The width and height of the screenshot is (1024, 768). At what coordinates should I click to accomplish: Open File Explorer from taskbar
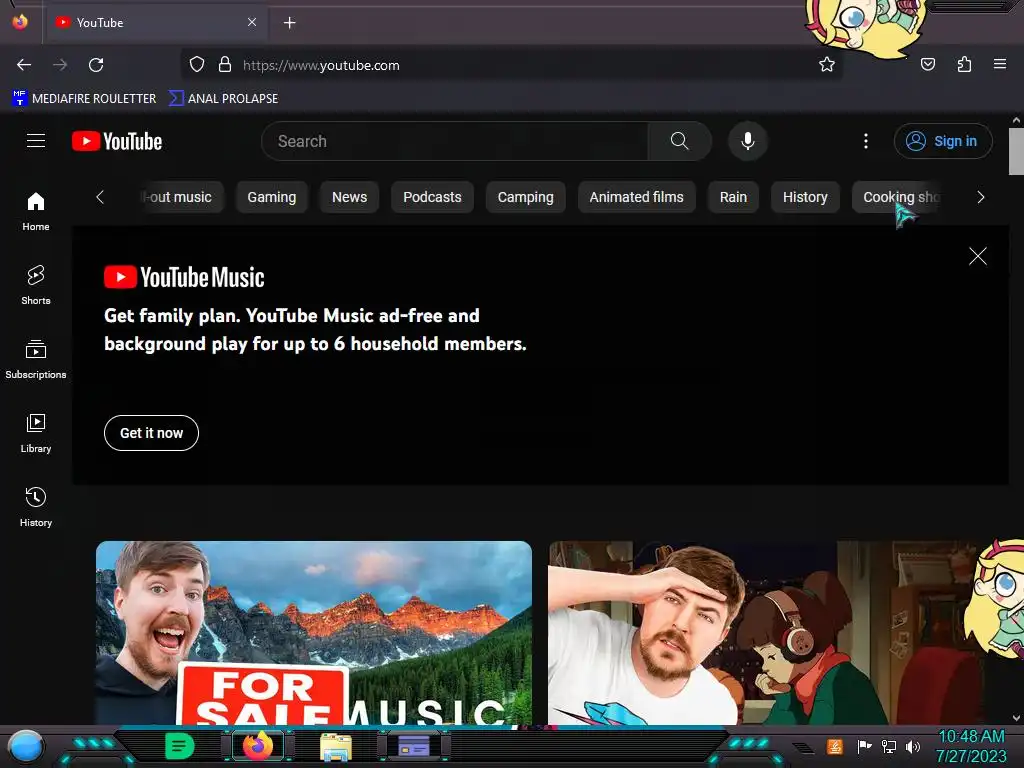[336, 746]
